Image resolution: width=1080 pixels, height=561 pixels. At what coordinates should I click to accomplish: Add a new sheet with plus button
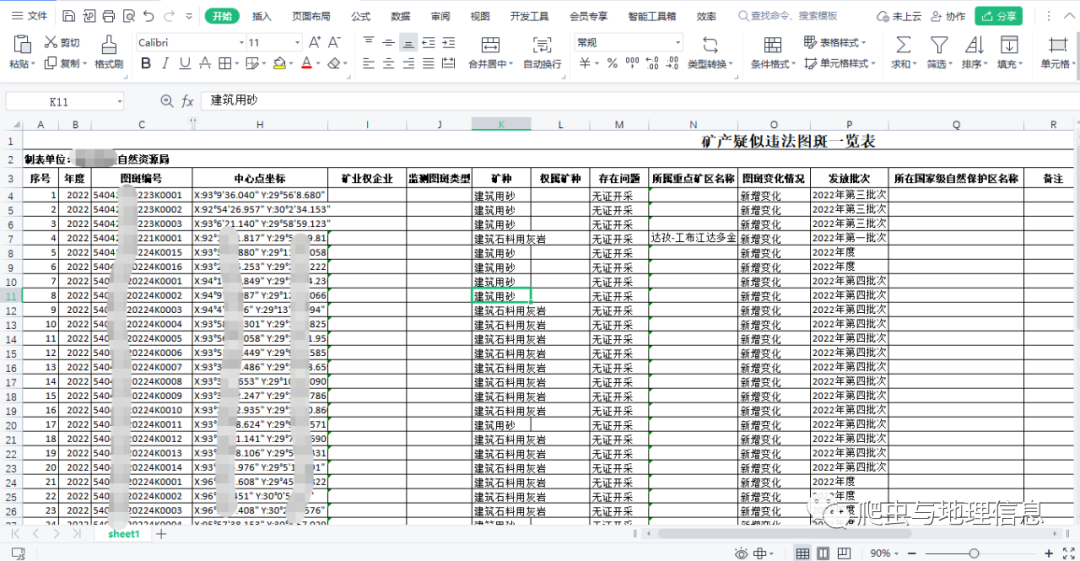coord(161,534)
